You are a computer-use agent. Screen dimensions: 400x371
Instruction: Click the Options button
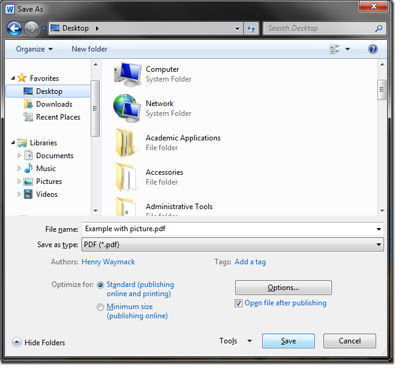tap(283, 288)
